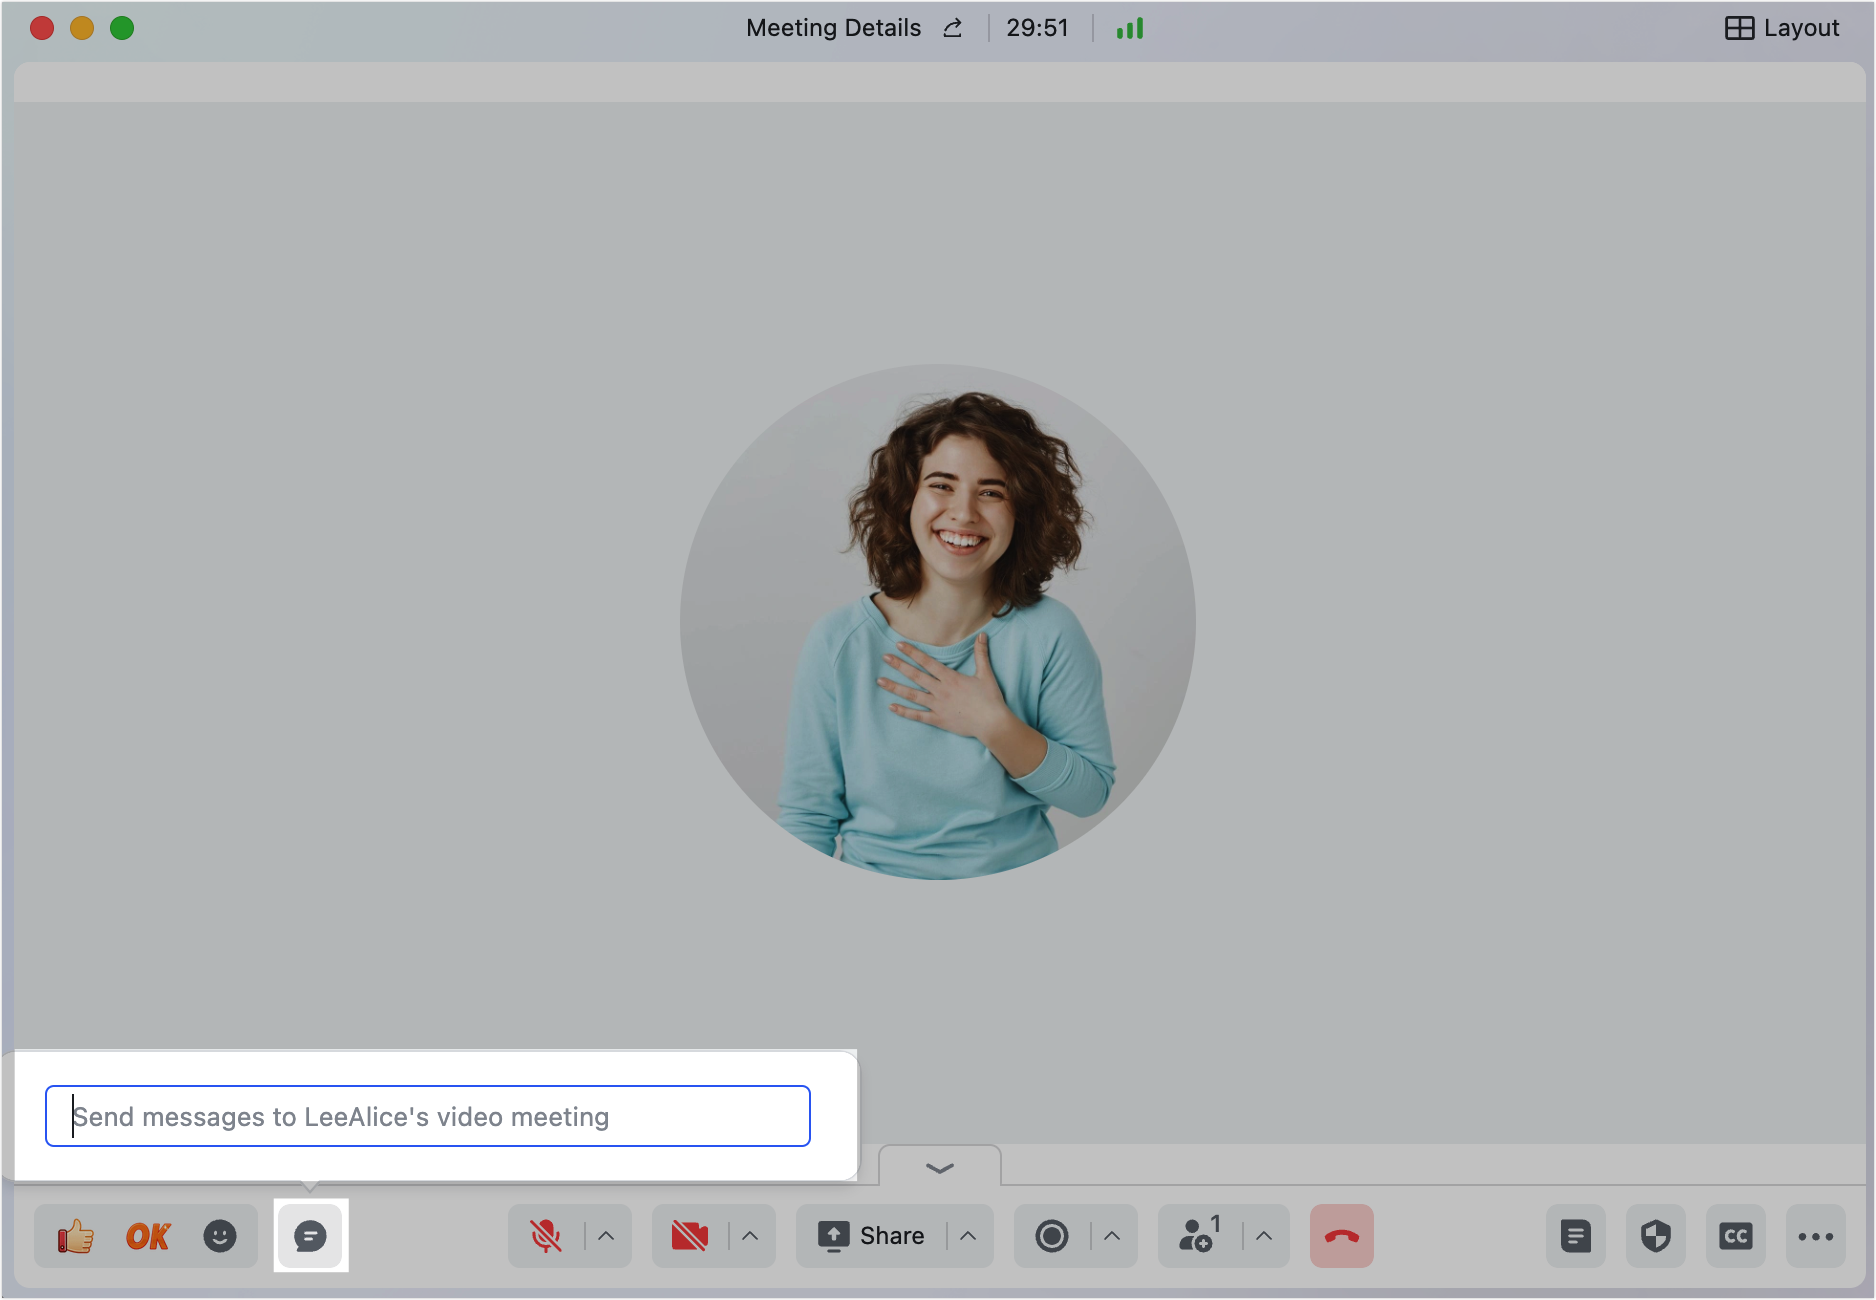Open the Meeting Details menu
This screenshot has height=1300, width=1876.
(x=833, y=27)
